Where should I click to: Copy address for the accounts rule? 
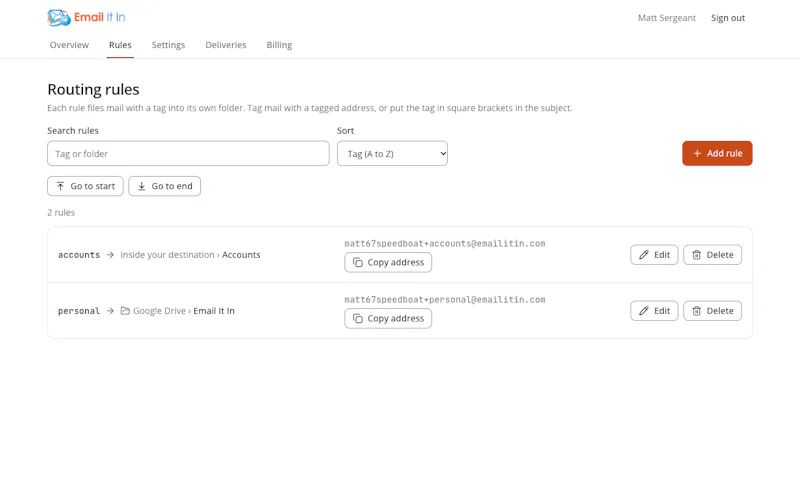388,262
